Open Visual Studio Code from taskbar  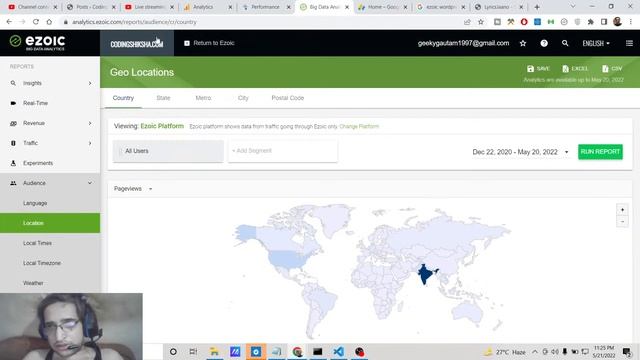[x=338, y=351]
